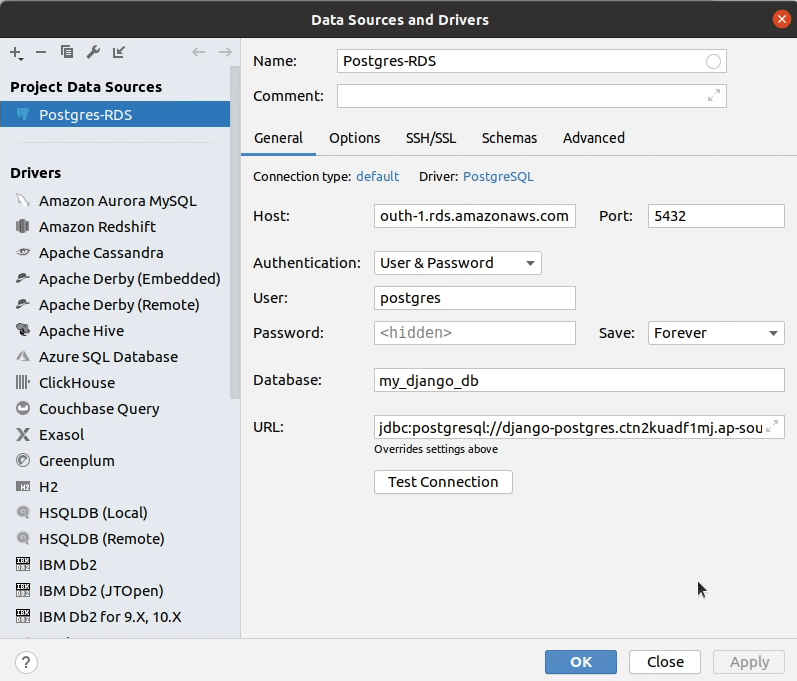The width and height of the screenshot is (797, 681).
Task: Click the Help question mark icon
Action: pyautogui.click(x=26, y=662)
